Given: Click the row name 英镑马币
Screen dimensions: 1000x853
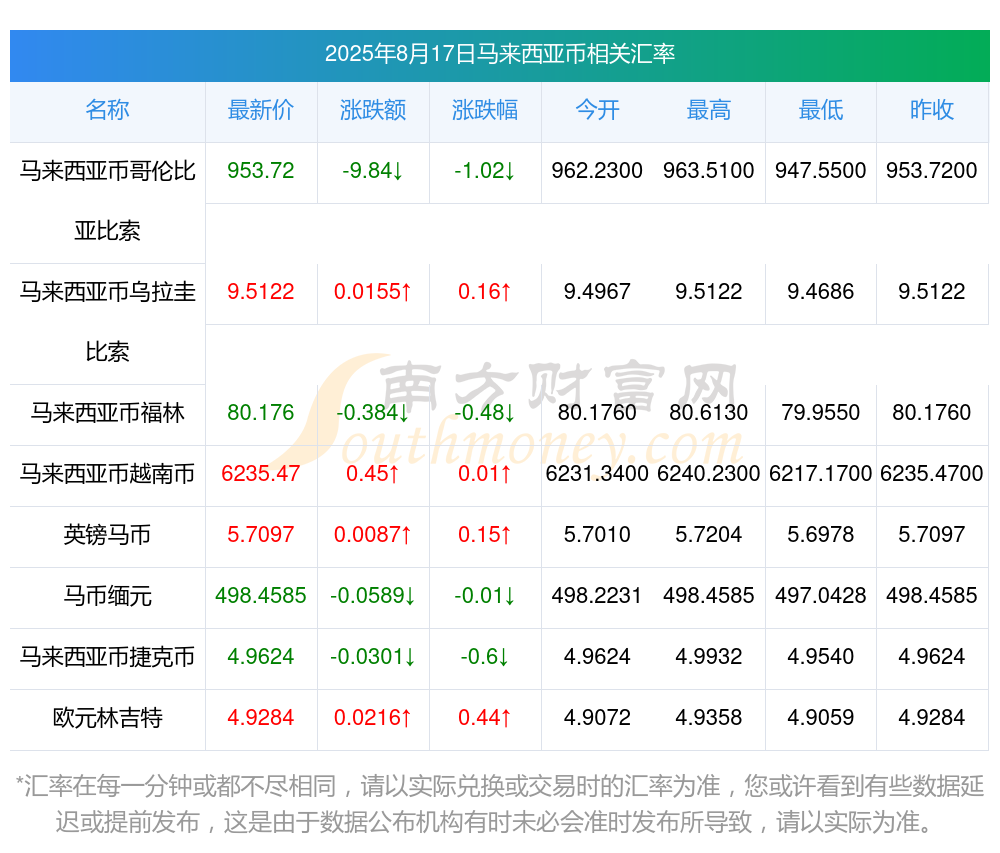Looking at the screenshot, I should (x=107, y=534).
